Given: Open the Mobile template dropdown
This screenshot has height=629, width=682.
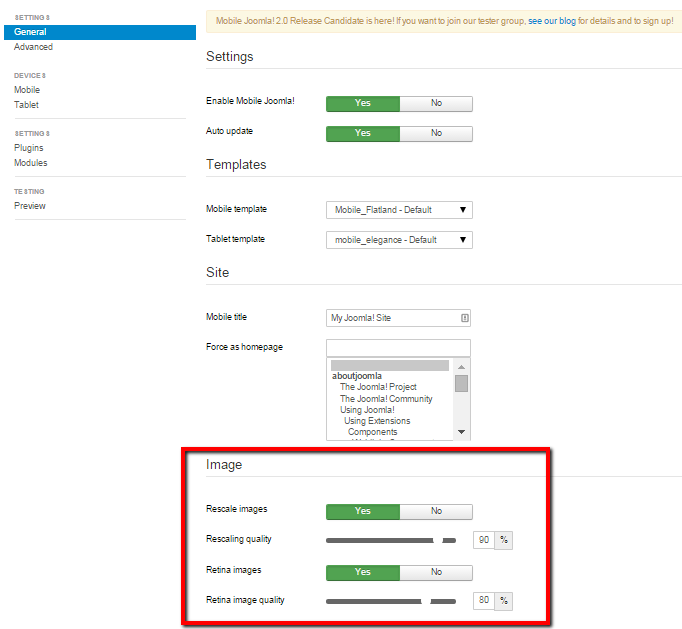Looking at the screenshot, I should pyautogui.click(x=399, y=210).
